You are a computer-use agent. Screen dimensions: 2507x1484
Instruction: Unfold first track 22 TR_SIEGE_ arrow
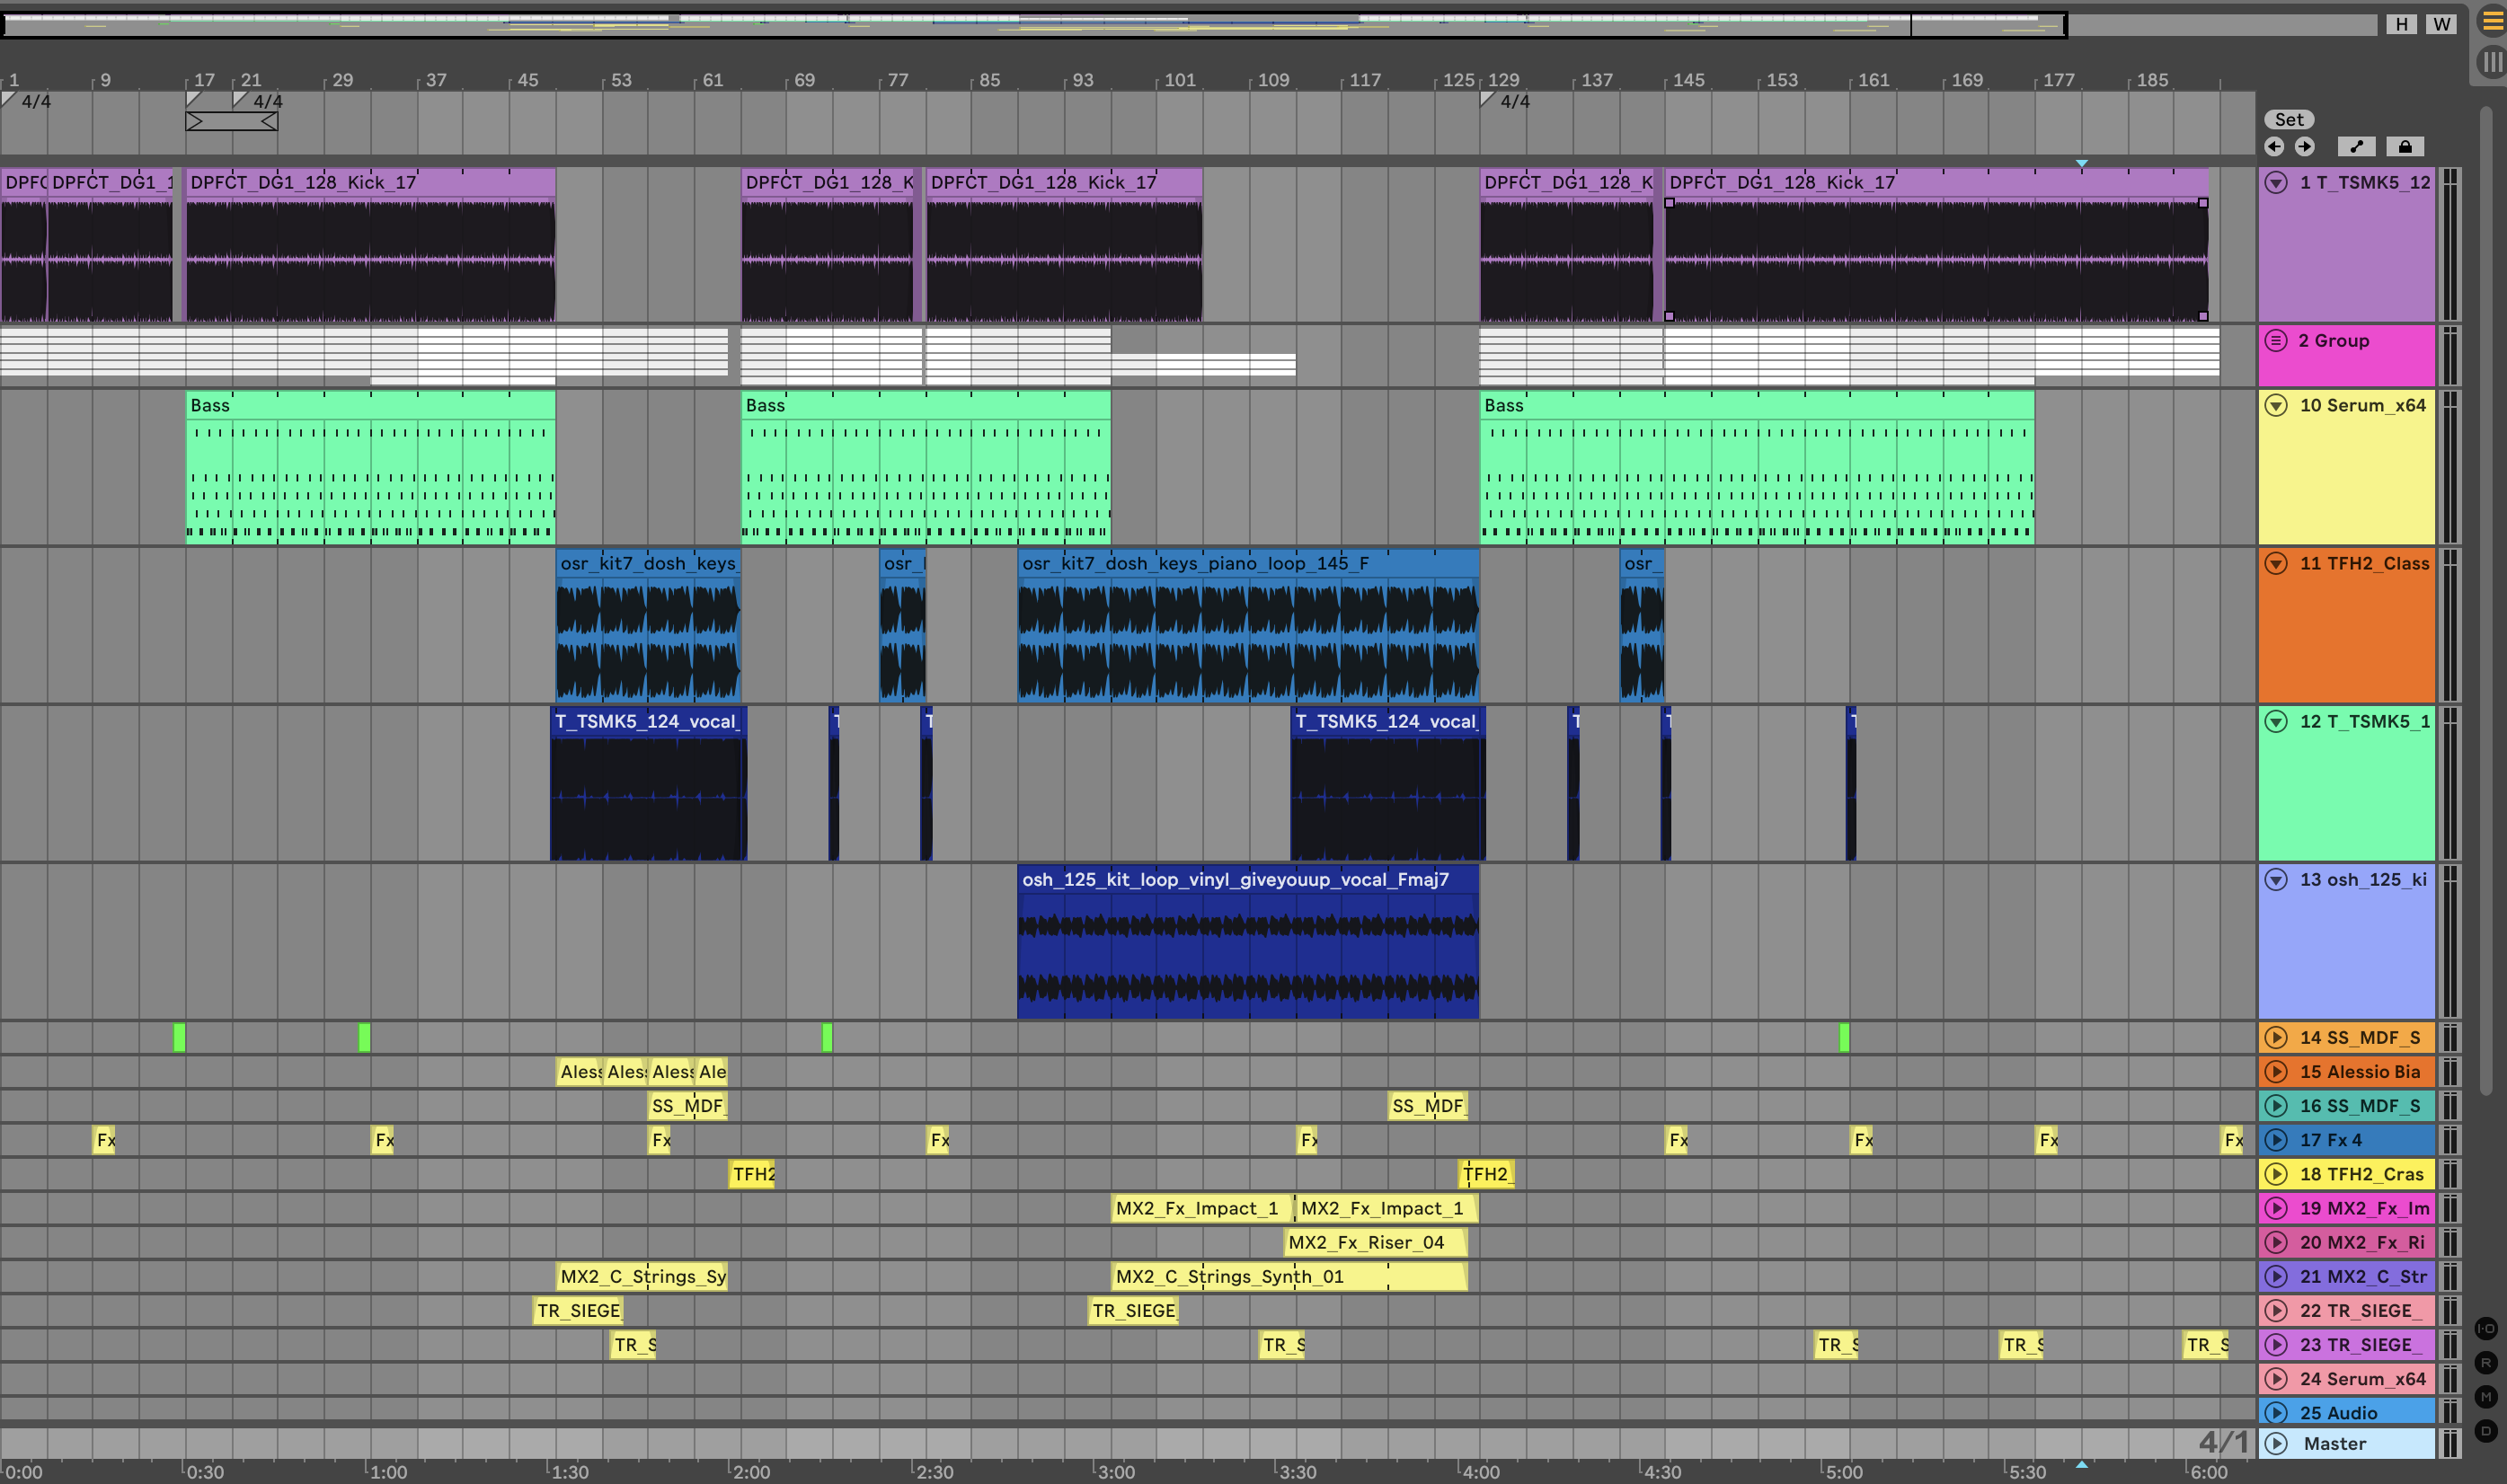[2277, 1310]
